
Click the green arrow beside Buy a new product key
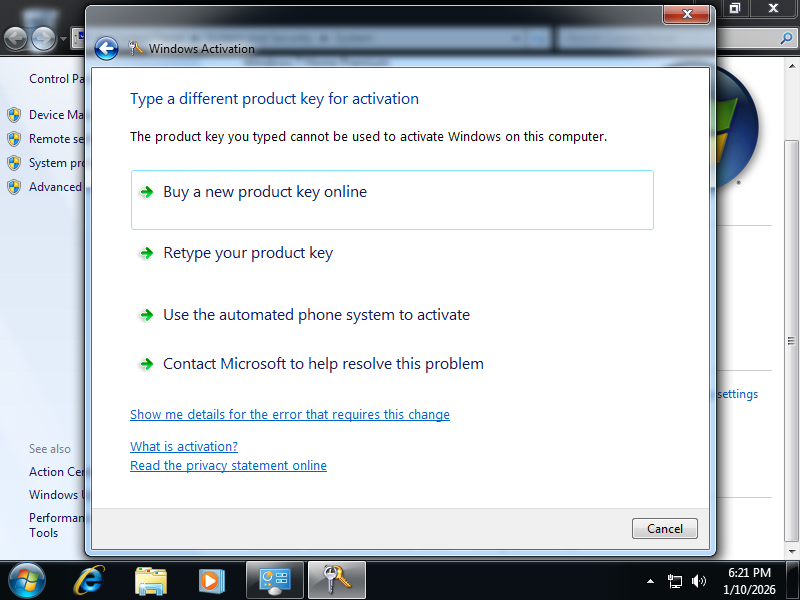pos(146,192)
